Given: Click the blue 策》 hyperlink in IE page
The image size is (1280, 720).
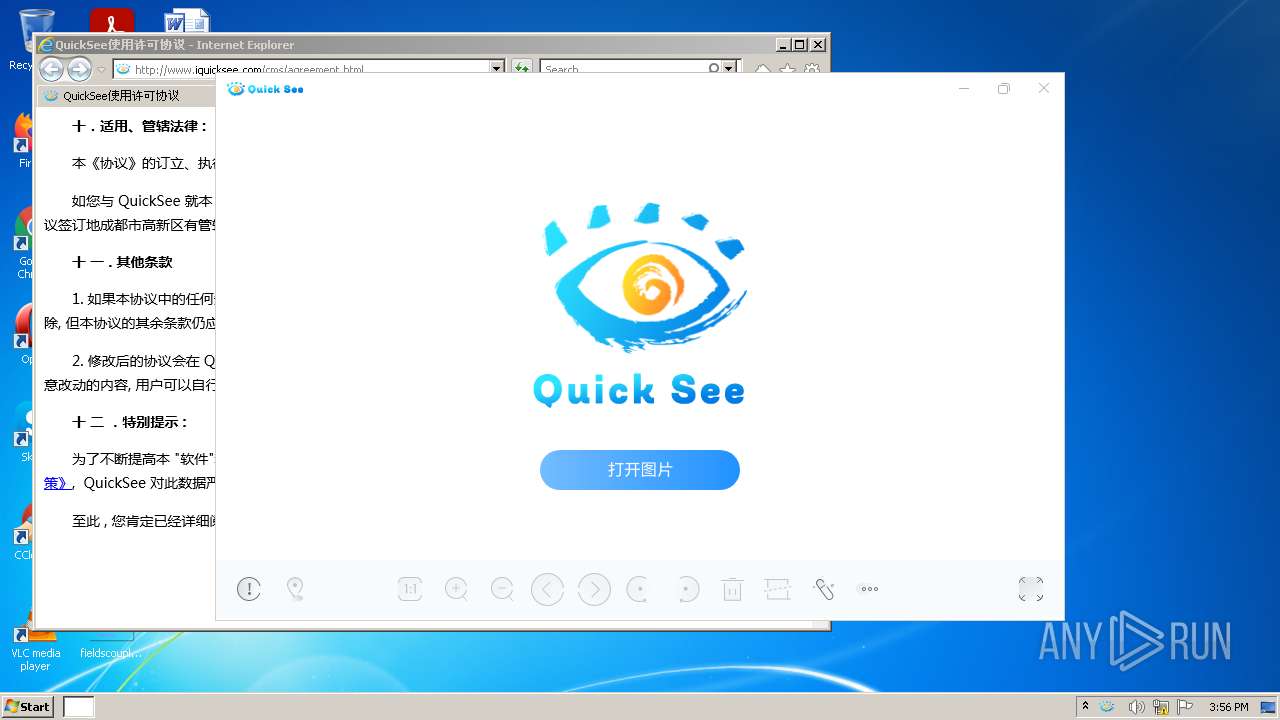Looking at the screenshot, I should click(x=57, y=483).
